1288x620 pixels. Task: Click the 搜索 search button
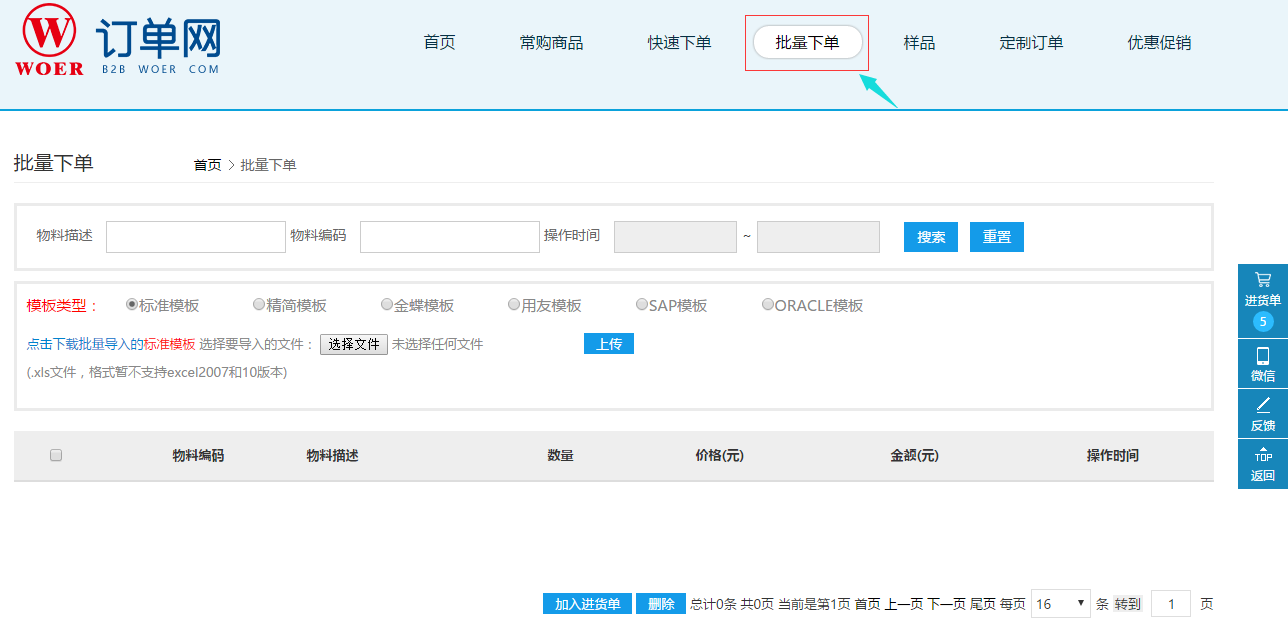pos(931,237)
